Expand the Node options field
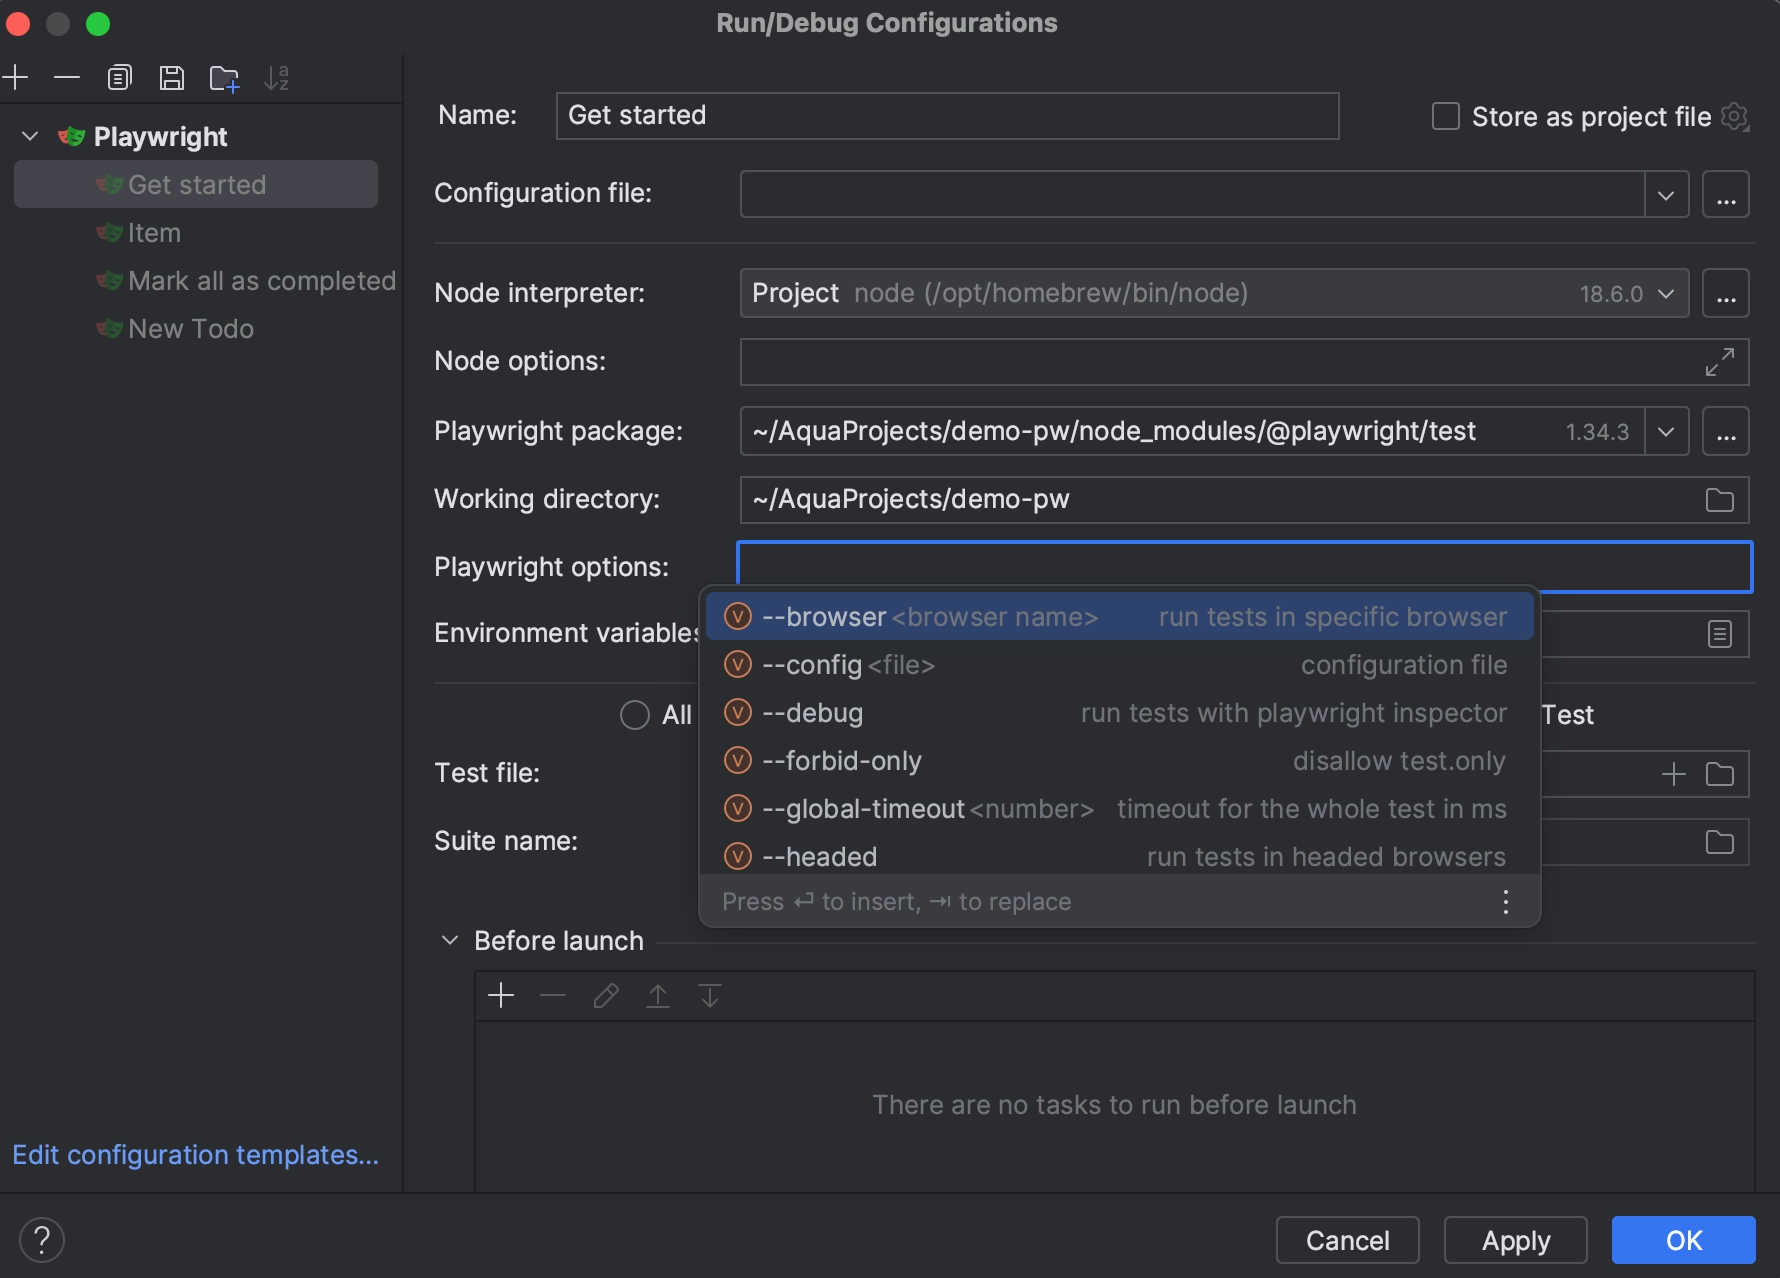1780x1278 pixels. click(1719, 362)
